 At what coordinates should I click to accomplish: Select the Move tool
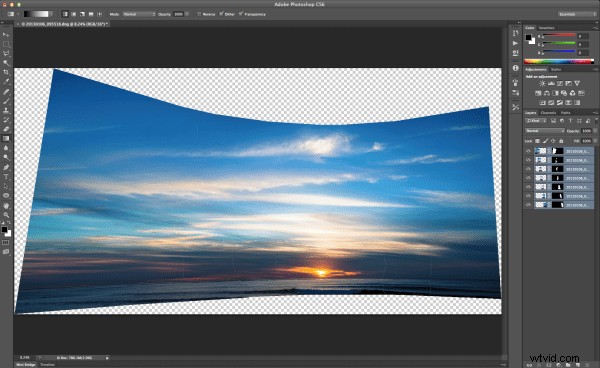(6, 35)
